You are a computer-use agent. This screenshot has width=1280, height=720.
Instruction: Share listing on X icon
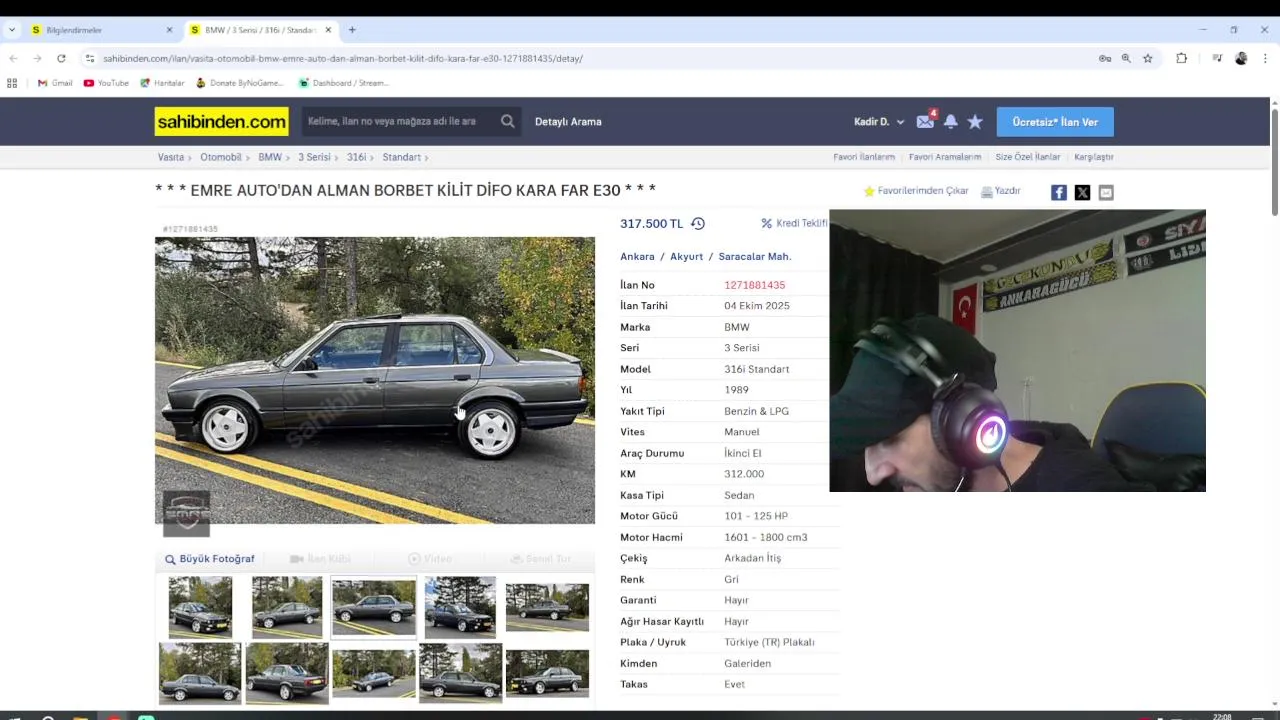pyautogui.click(x=1082, y=192)
